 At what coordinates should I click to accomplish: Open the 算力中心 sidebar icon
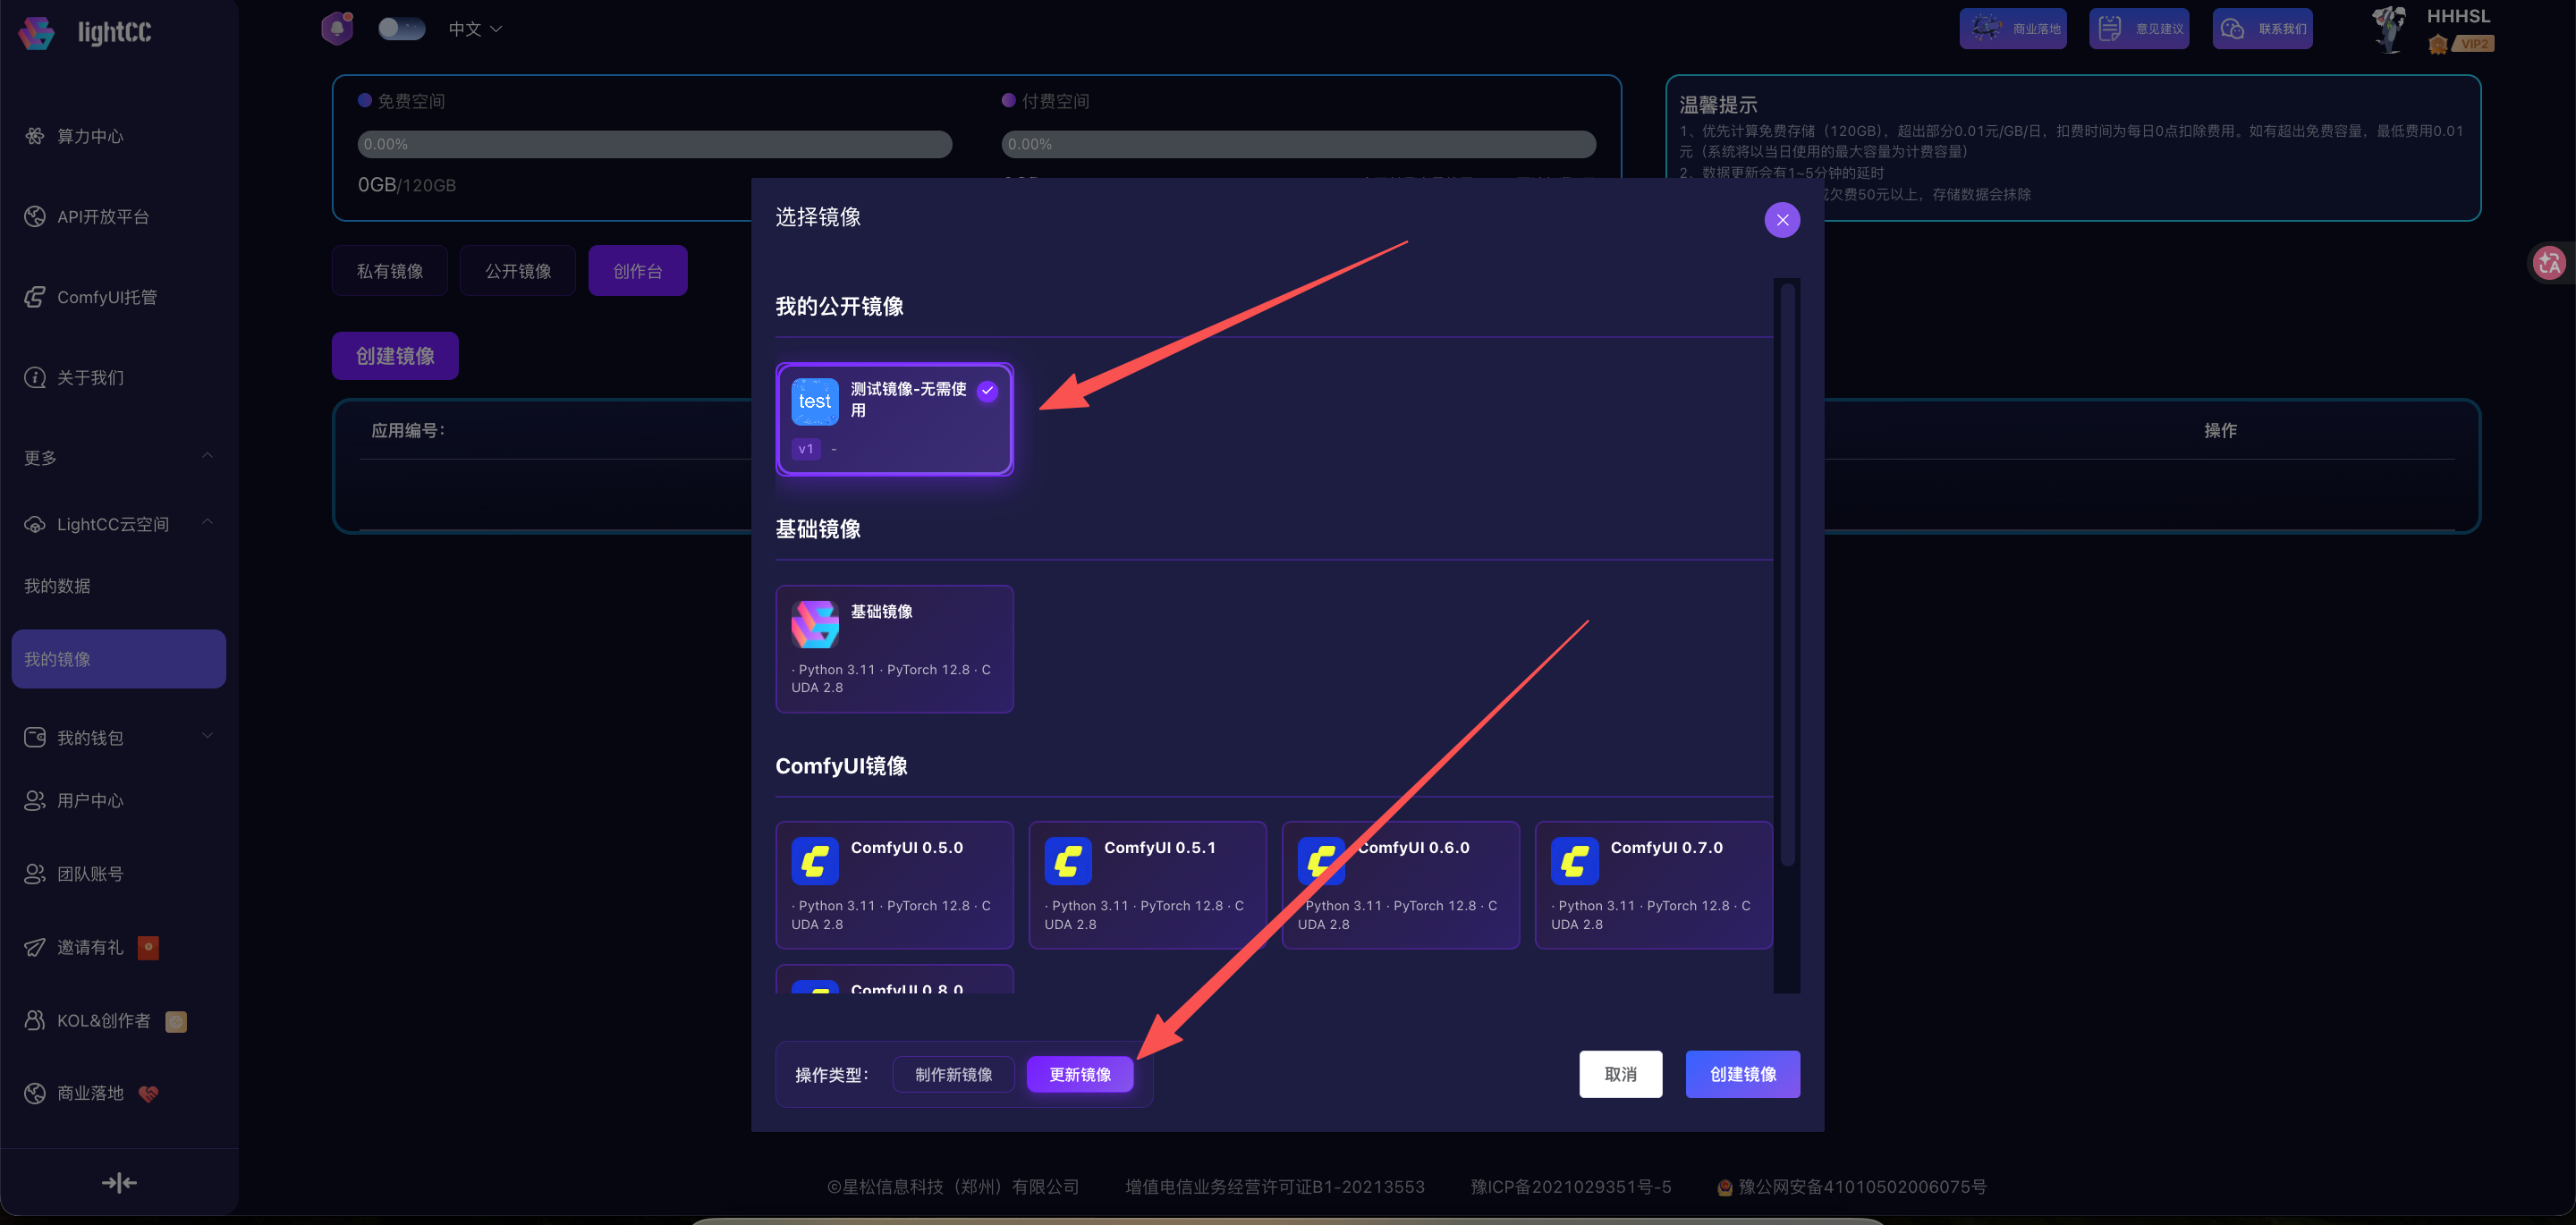point(35,136)
